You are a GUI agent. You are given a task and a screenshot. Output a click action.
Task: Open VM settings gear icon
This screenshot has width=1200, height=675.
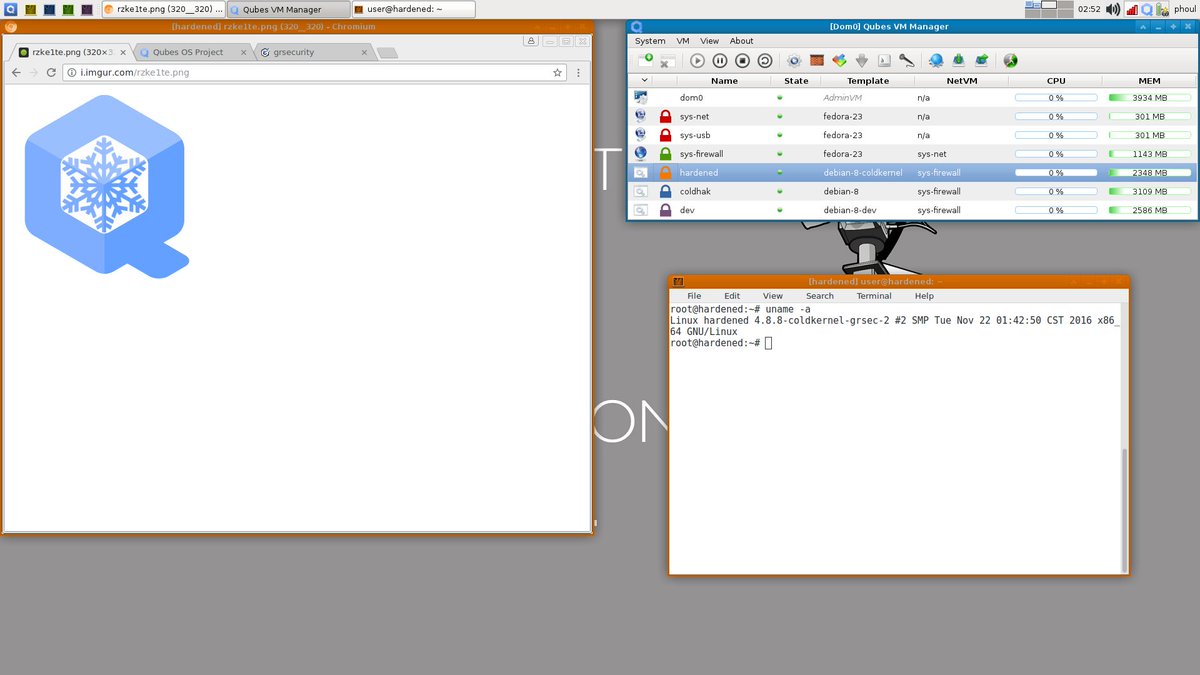point(794,61)
